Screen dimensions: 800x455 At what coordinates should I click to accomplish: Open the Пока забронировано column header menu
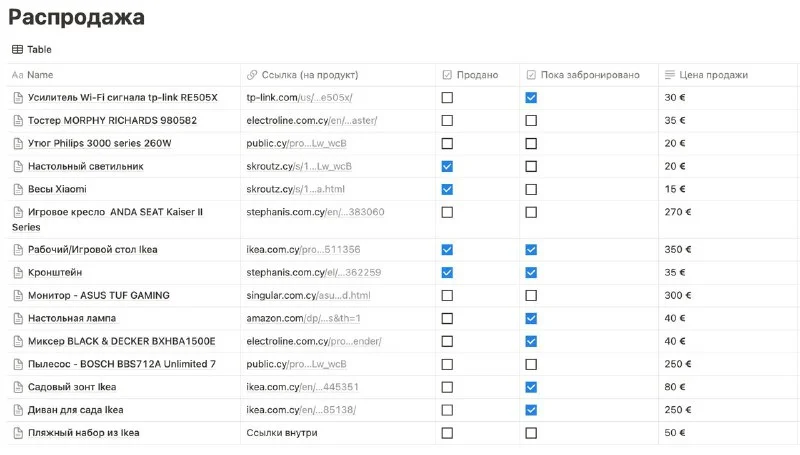[x=589, y=75]
